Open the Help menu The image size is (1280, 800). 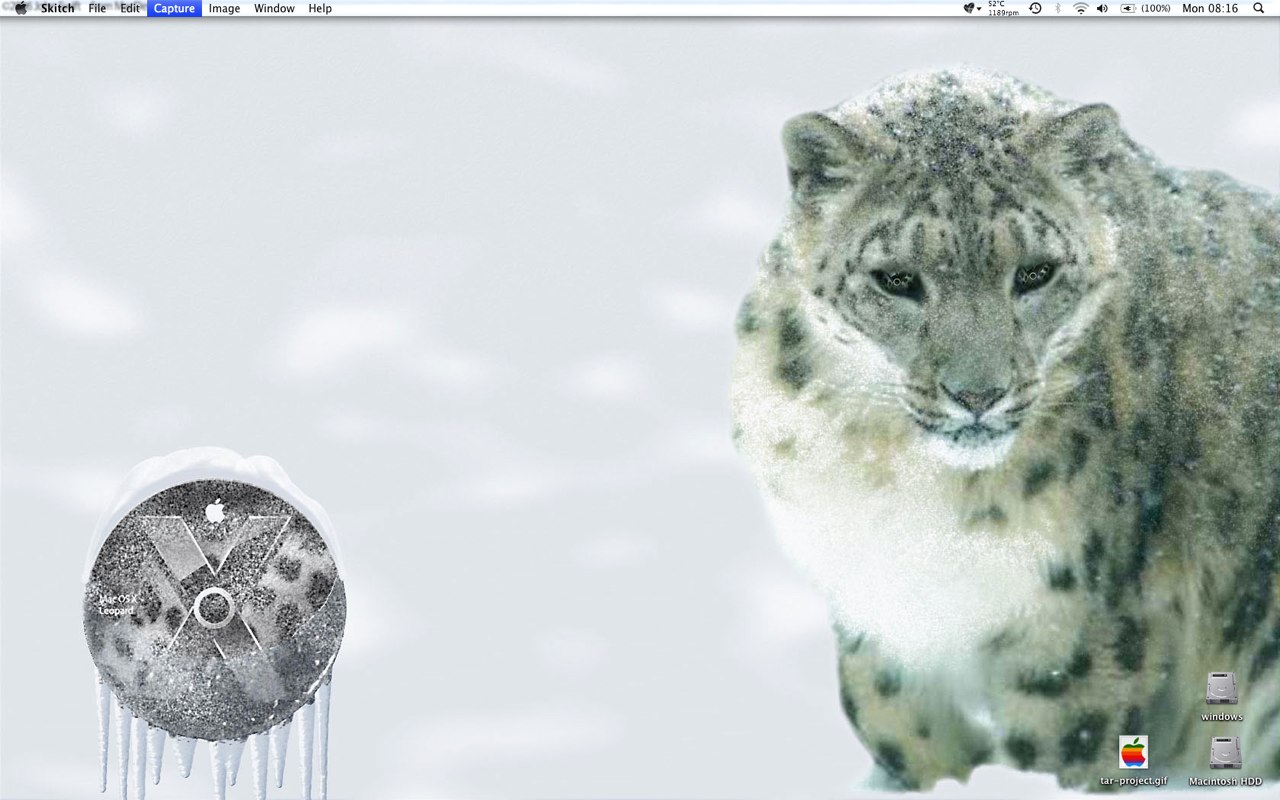320,8
